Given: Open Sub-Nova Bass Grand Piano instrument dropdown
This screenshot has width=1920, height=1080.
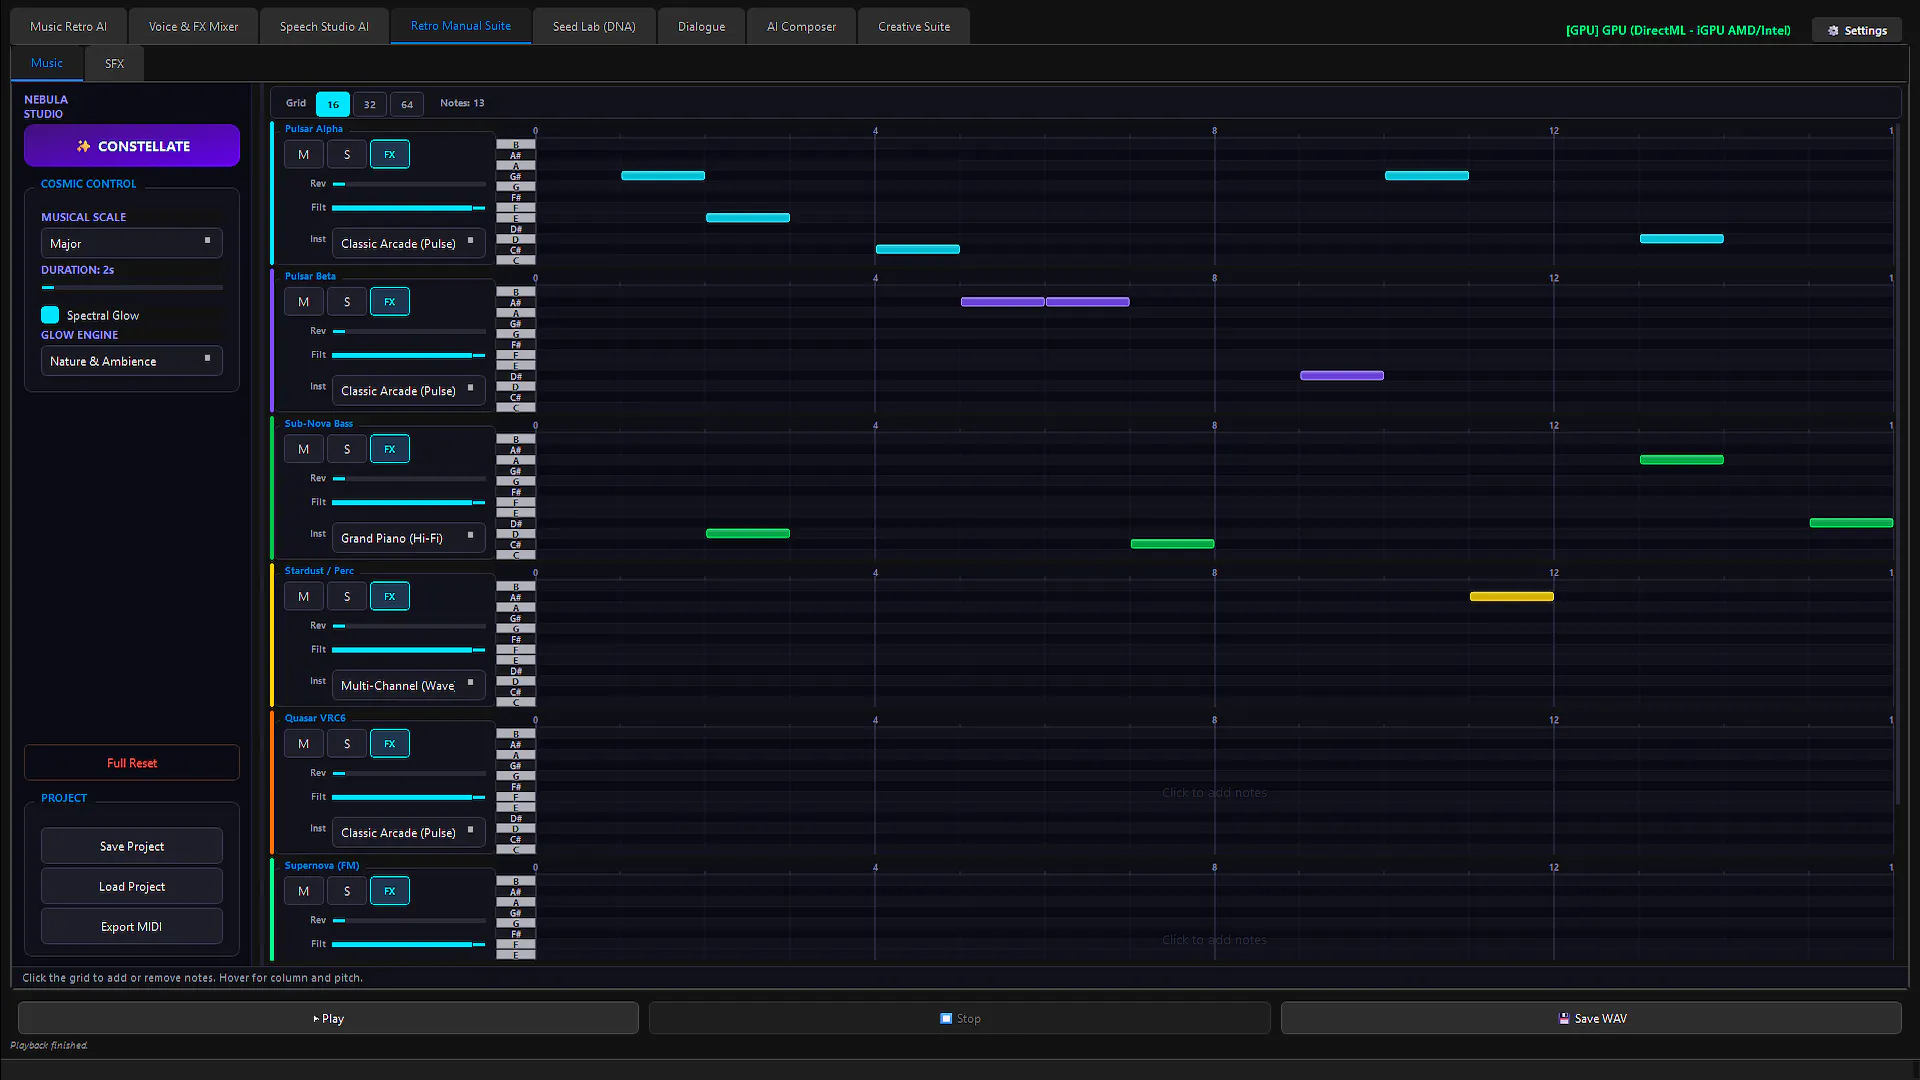Looking at the screenshot, I should pyautogui.click(x=408, y=538).
